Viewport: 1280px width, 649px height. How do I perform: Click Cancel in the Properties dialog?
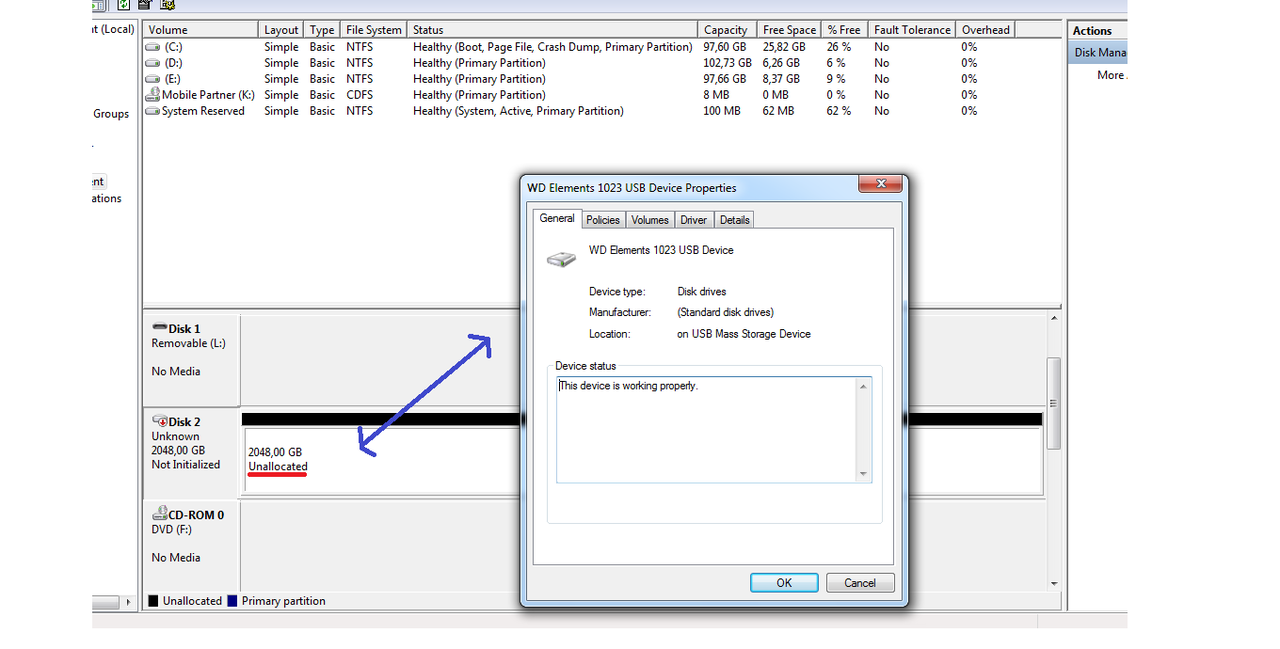[860, 583]
